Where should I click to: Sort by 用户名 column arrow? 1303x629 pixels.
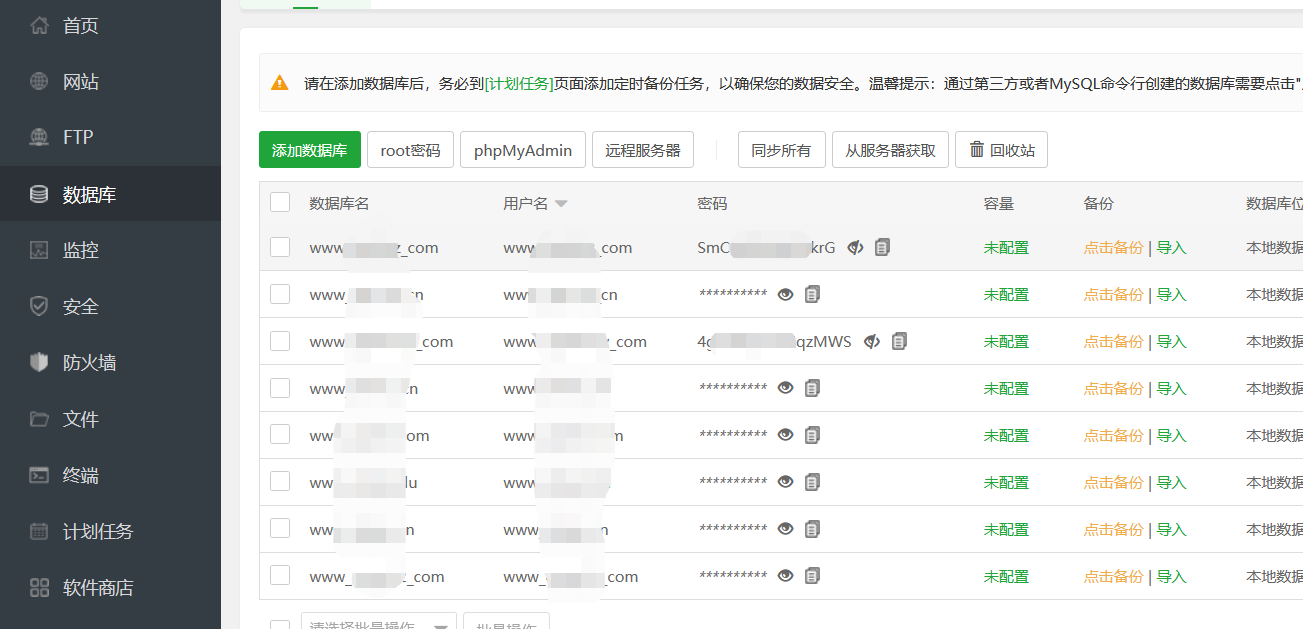tap(561, 204)
